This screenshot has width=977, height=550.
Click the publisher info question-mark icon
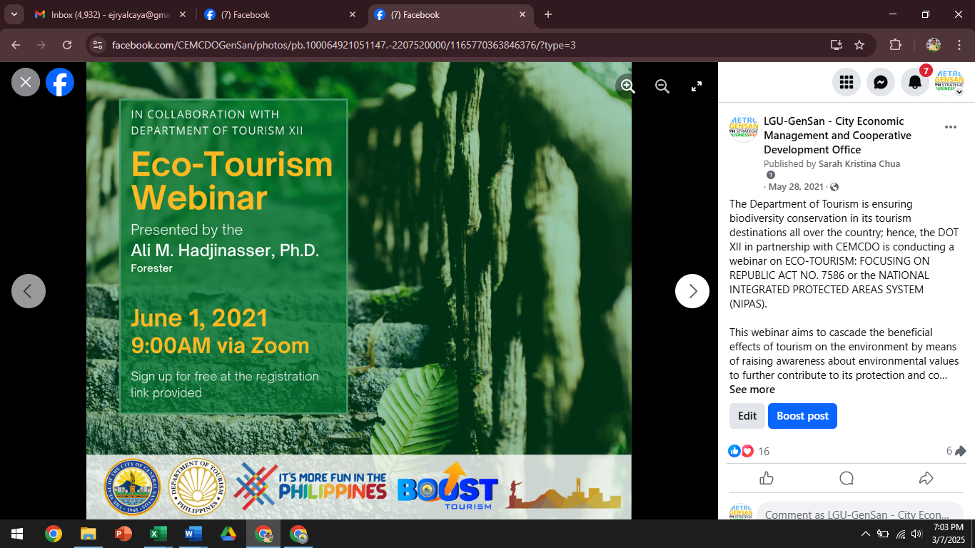[771, 175]
